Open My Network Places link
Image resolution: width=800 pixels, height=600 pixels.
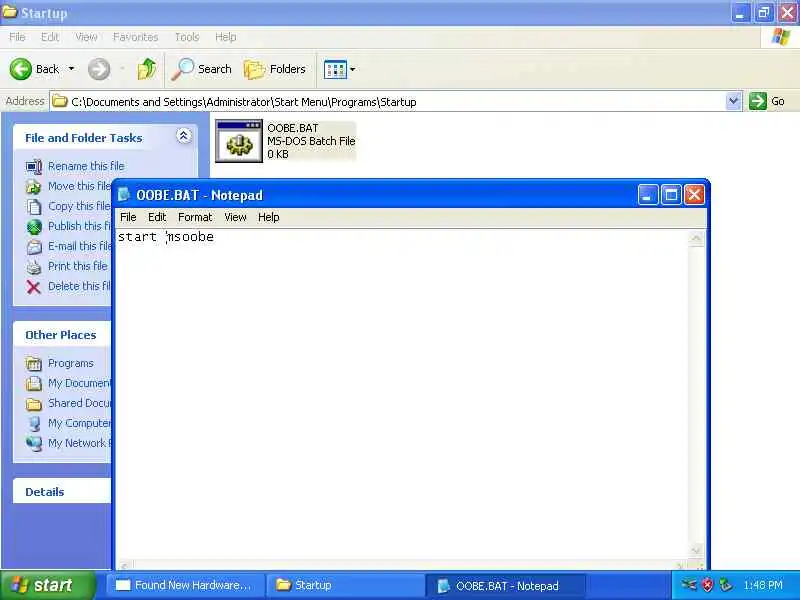[x=79, y=443]
